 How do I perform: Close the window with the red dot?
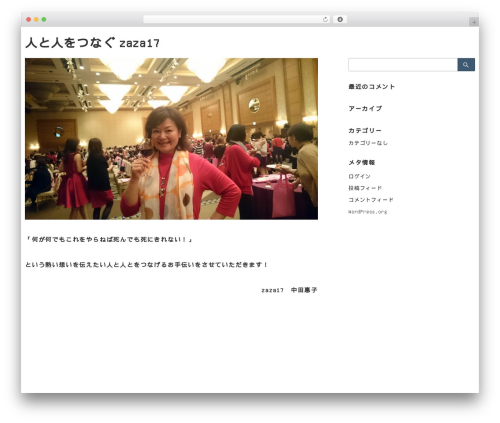tap(29, 20)
